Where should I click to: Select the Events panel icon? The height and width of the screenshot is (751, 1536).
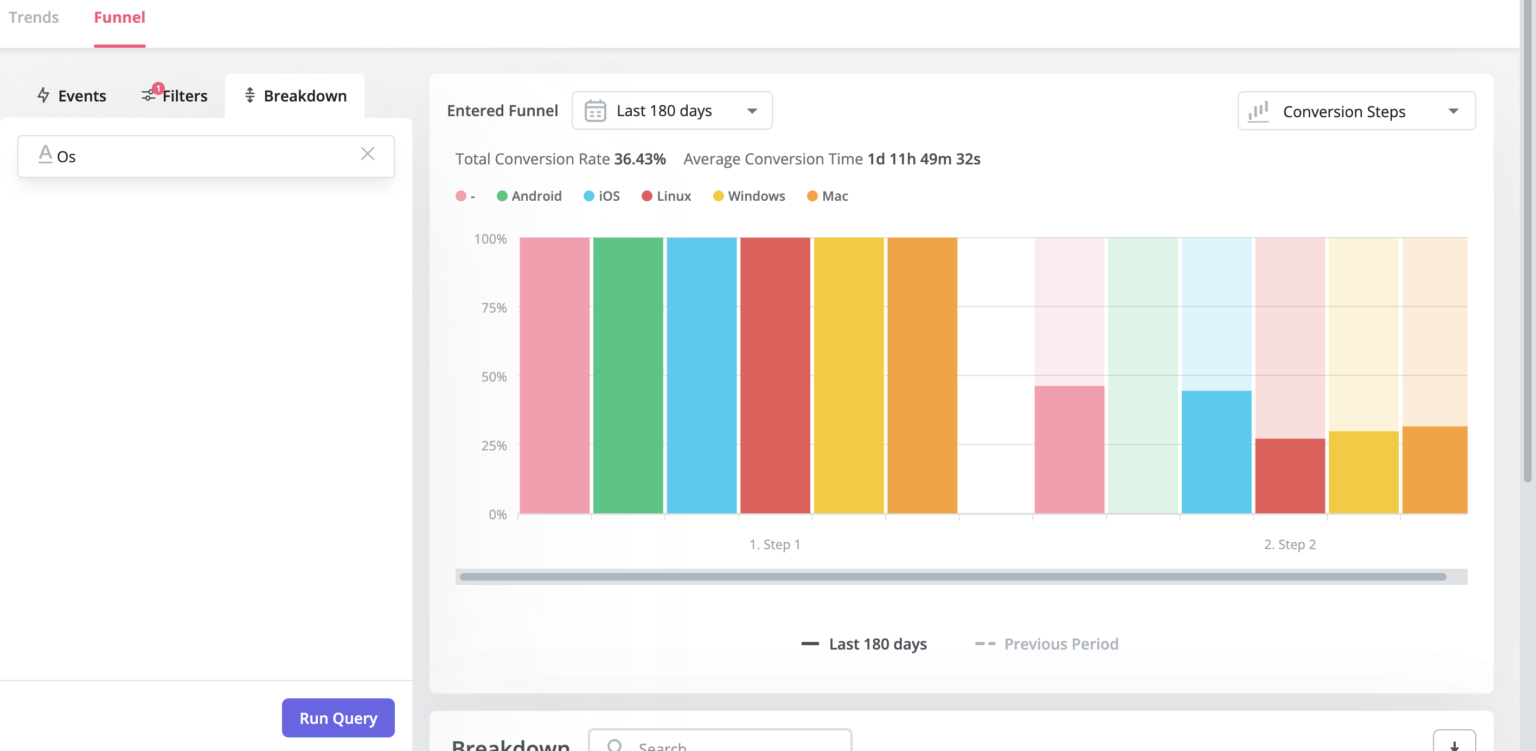coord(43,95)
